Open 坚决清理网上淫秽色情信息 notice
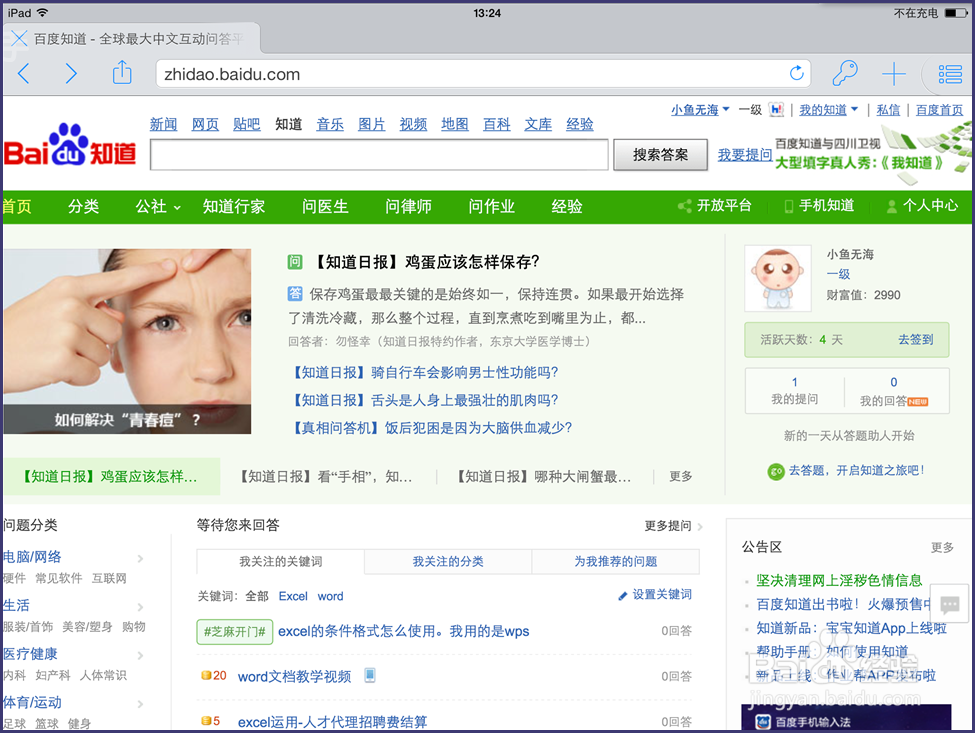Viewport: 975px width, 733px height. pyautogui.click(x=839, y=581)
